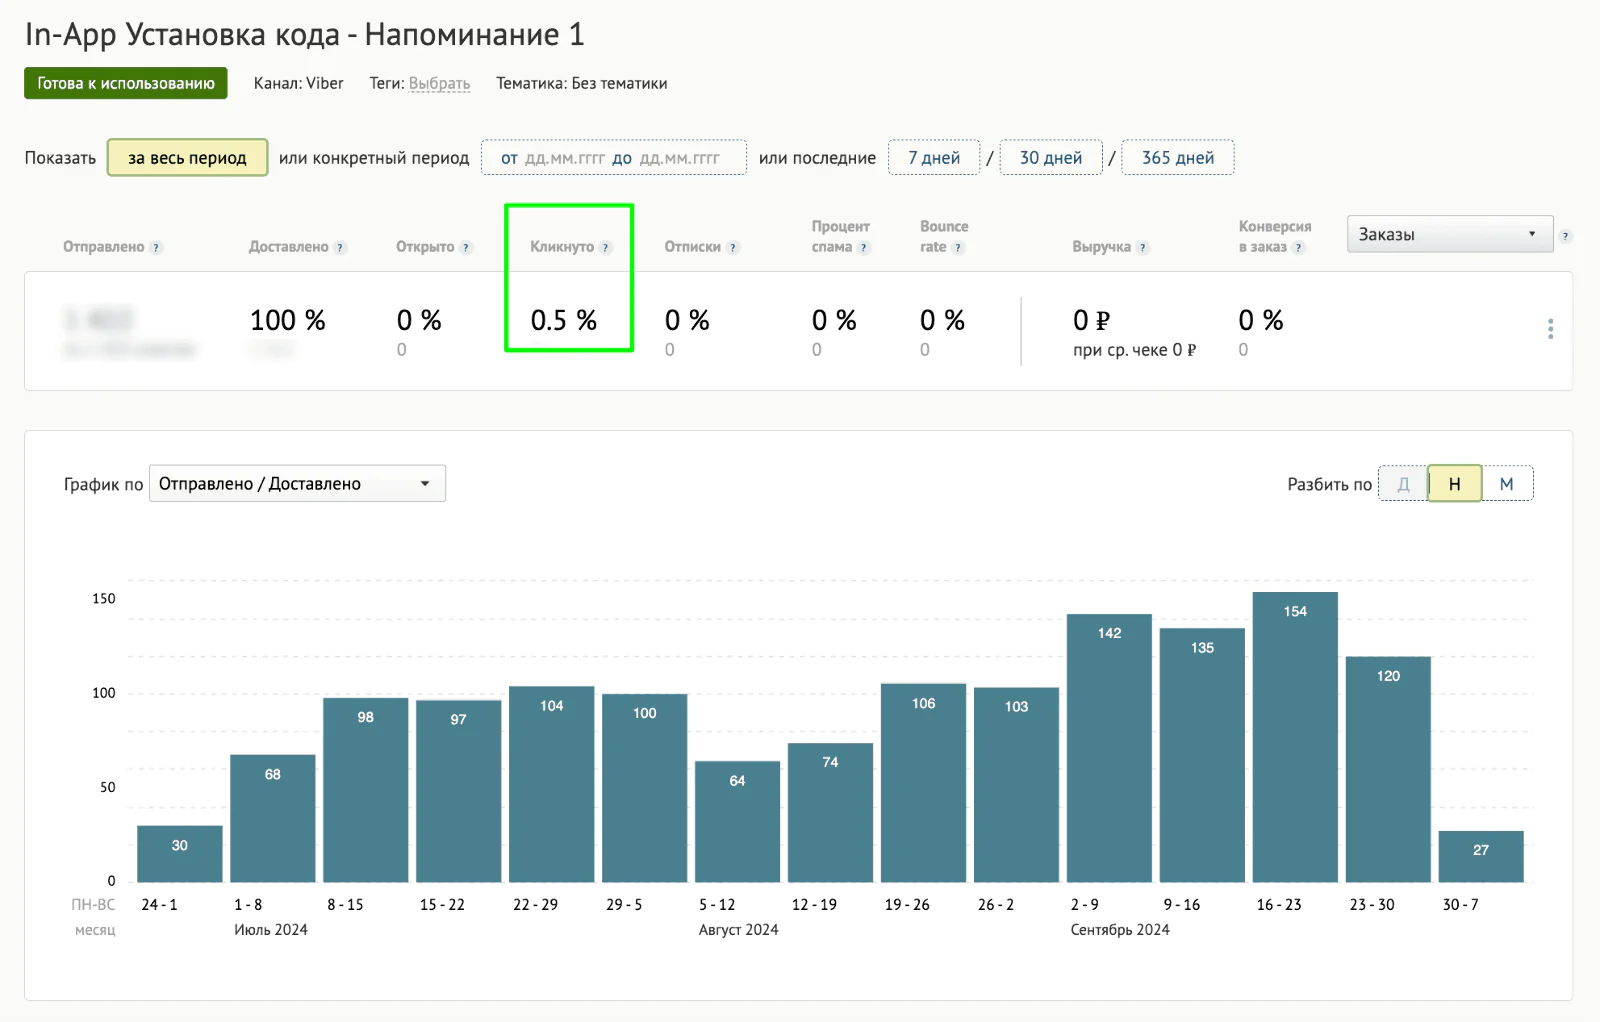The height and width of the screenshot is (1022, 1600).
Task: Show last 7 дней
Action: 934,158
